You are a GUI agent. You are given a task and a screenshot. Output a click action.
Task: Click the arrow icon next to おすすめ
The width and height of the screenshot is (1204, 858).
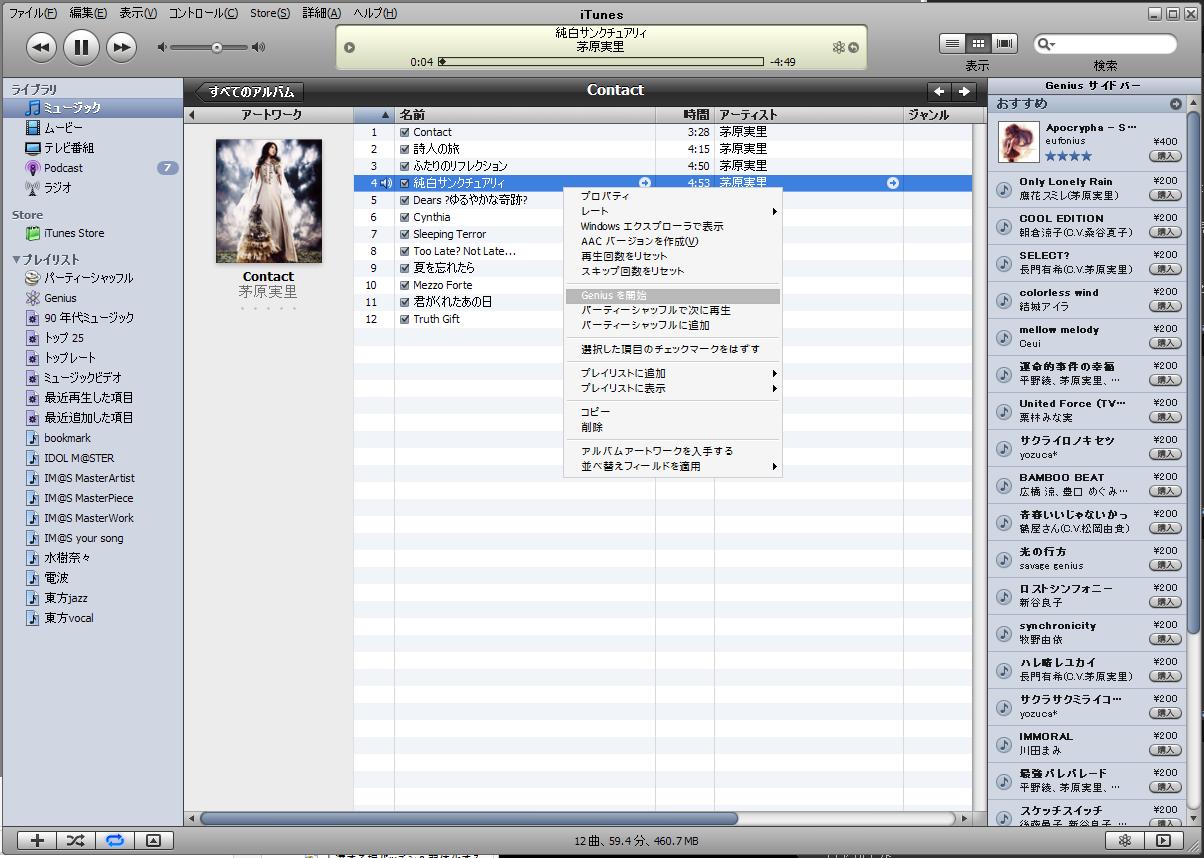click(1176, 104)
